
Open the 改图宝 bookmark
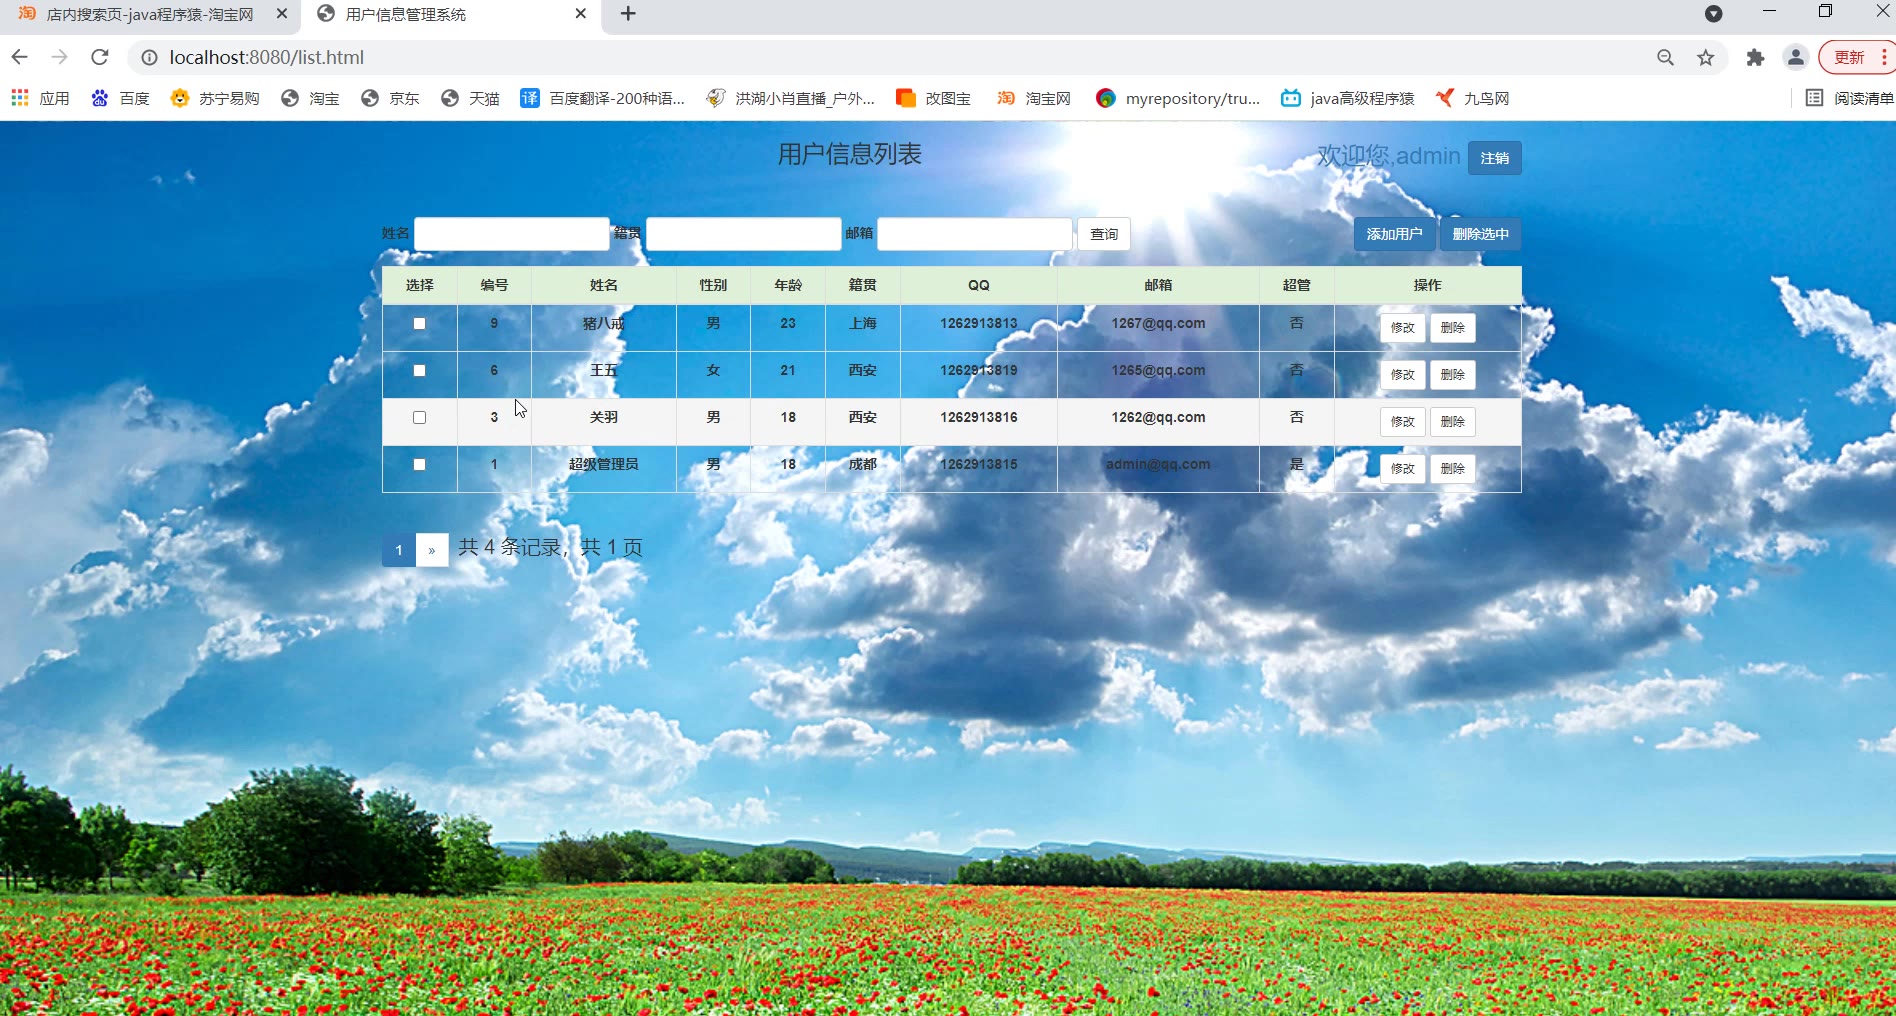934,98
